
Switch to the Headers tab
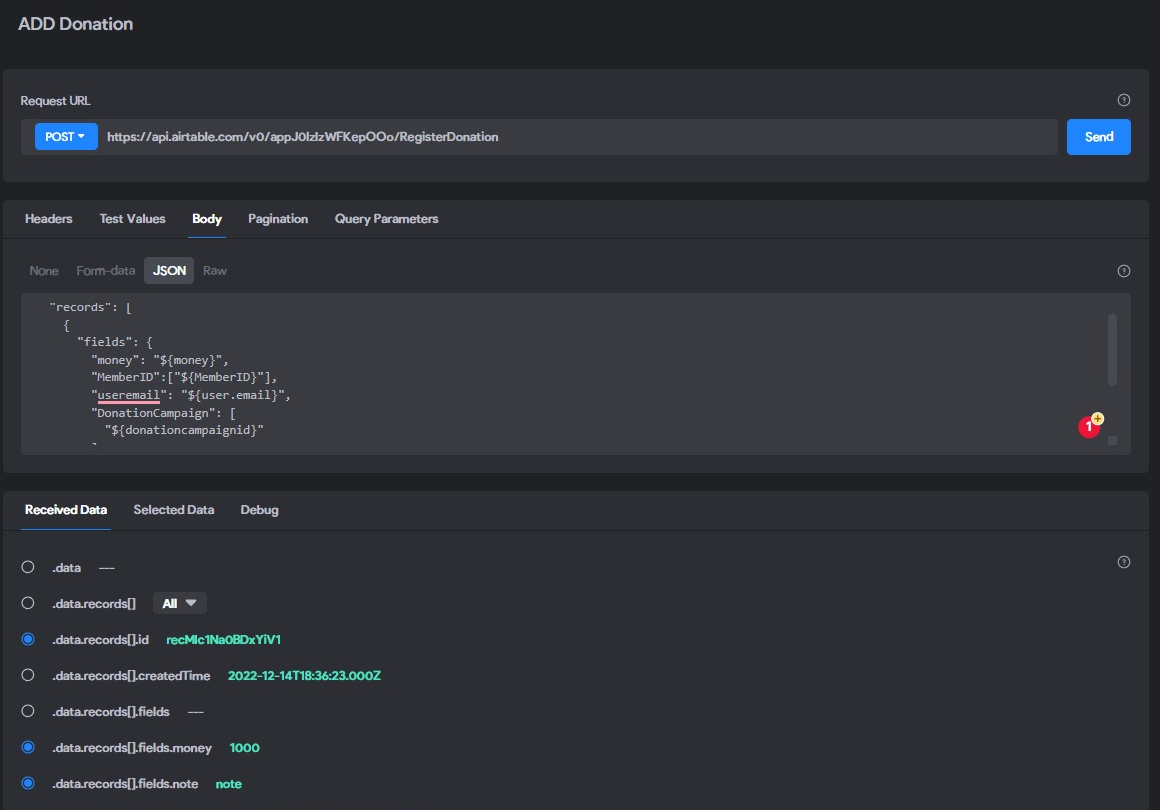click(x=49, y=219)
